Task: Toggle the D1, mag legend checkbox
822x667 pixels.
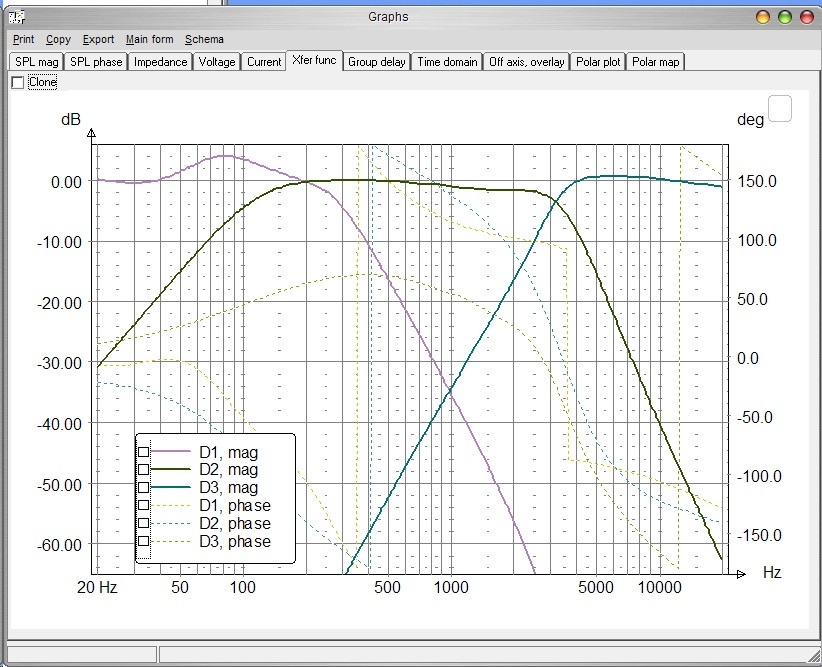Action: point(143,452)
